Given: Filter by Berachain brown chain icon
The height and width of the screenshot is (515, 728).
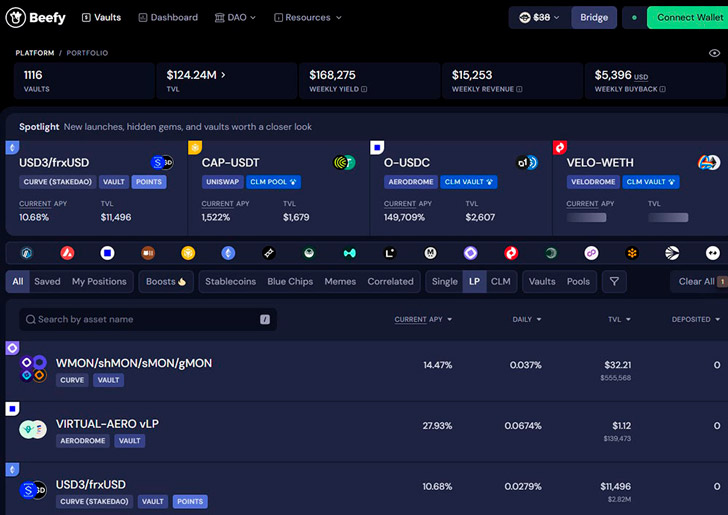Looking at the screenshot, I should coord(148,253).
